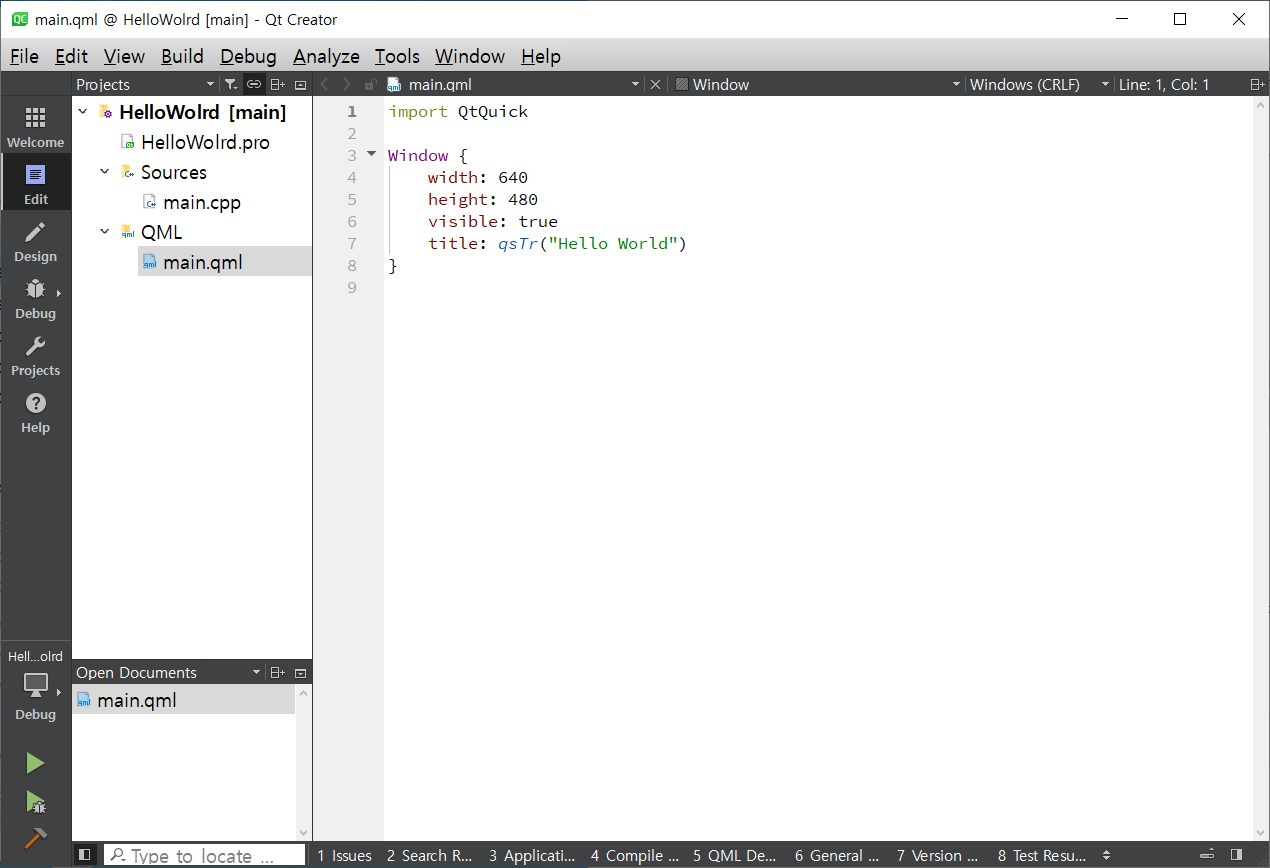Open the Edit menu
The image size is (1270, 868).
pyautogui.click(x=71, y=56)
